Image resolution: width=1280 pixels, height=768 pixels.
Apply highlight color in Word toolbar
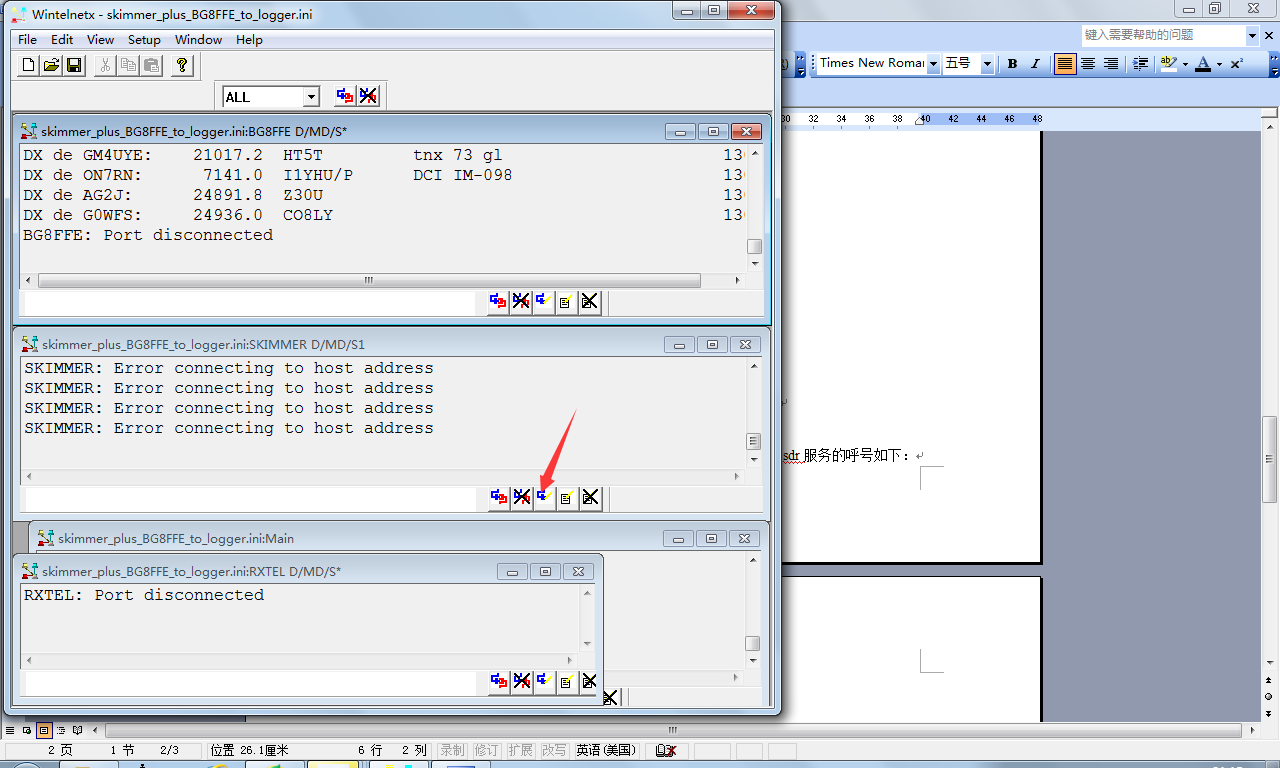coord(1168,63)
